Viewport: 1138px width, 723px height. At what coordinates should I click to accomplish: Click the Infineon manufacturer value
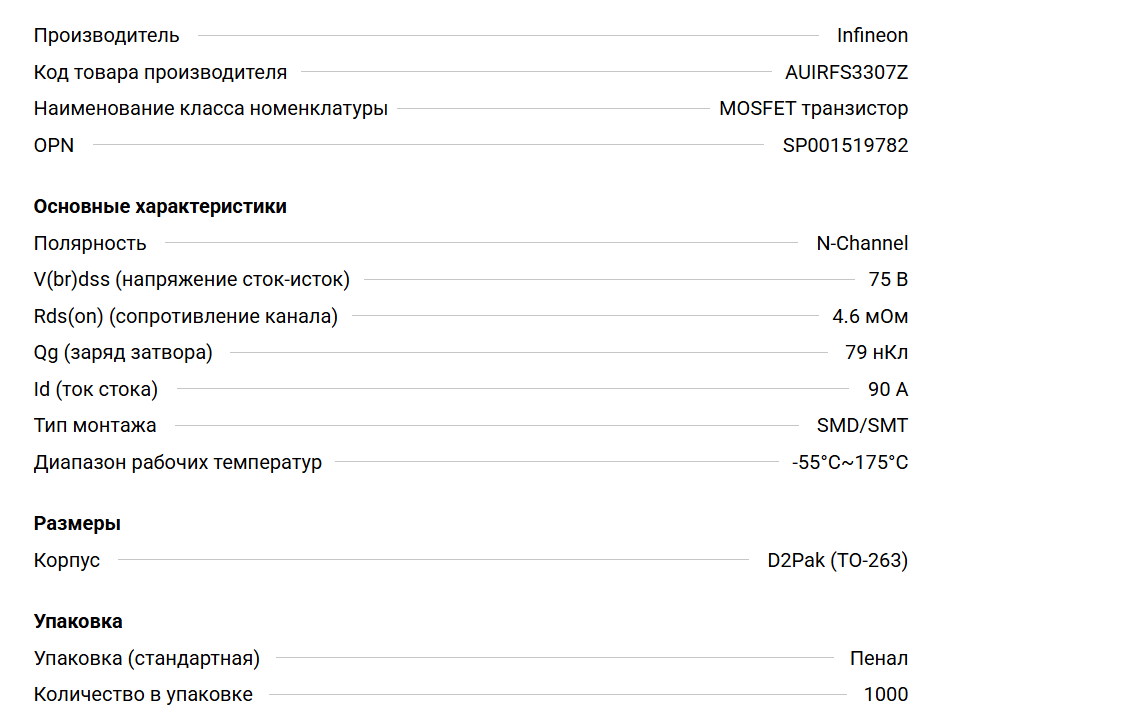[x=872, y=36]
